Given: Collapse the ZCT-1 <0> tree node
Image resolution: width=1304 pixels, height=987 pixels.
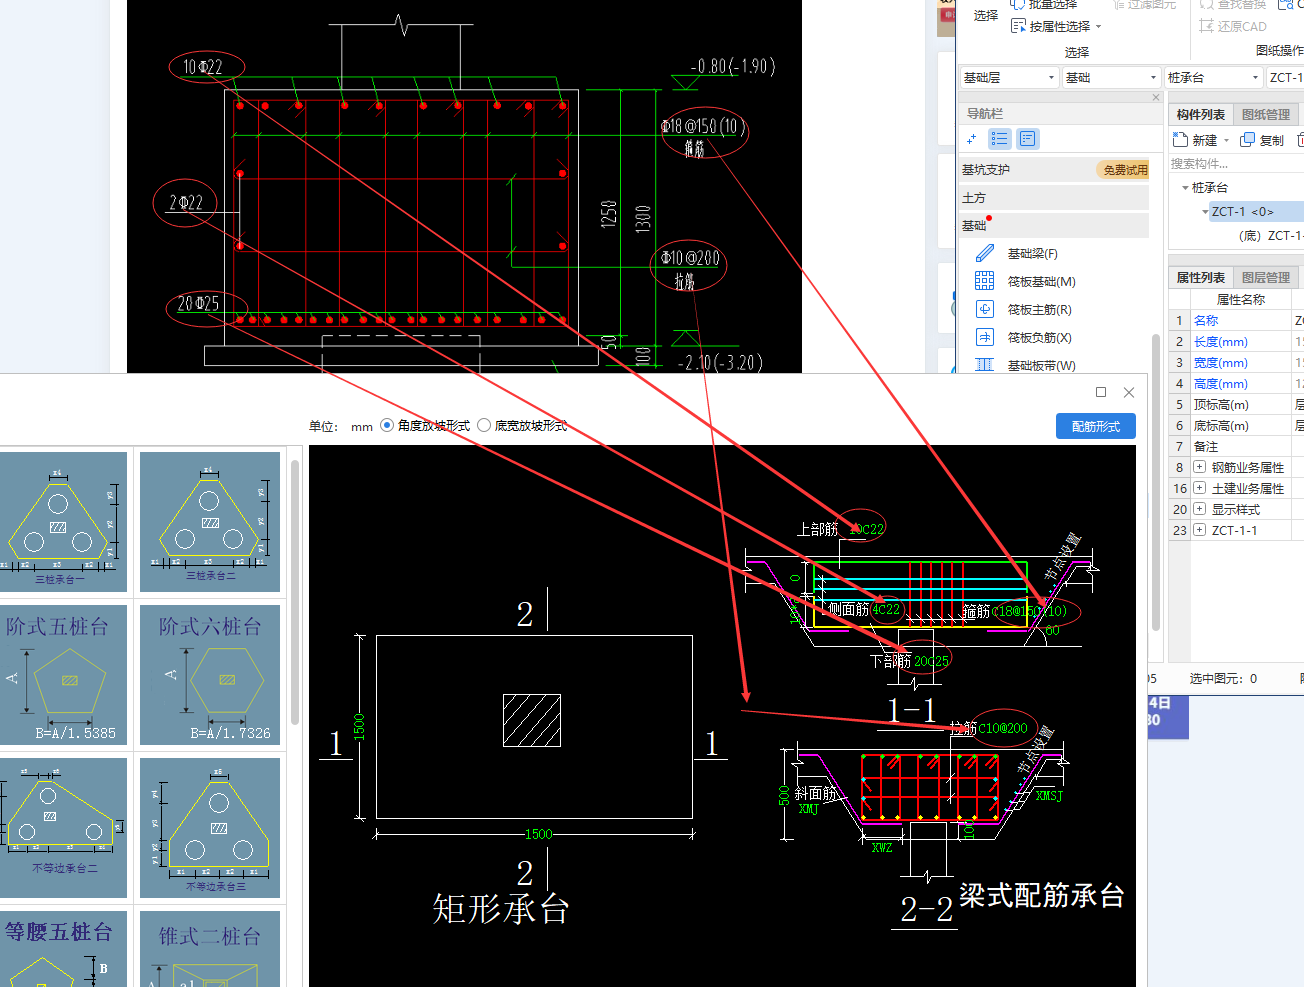Looking at the screenshot, I should 1205,212.
